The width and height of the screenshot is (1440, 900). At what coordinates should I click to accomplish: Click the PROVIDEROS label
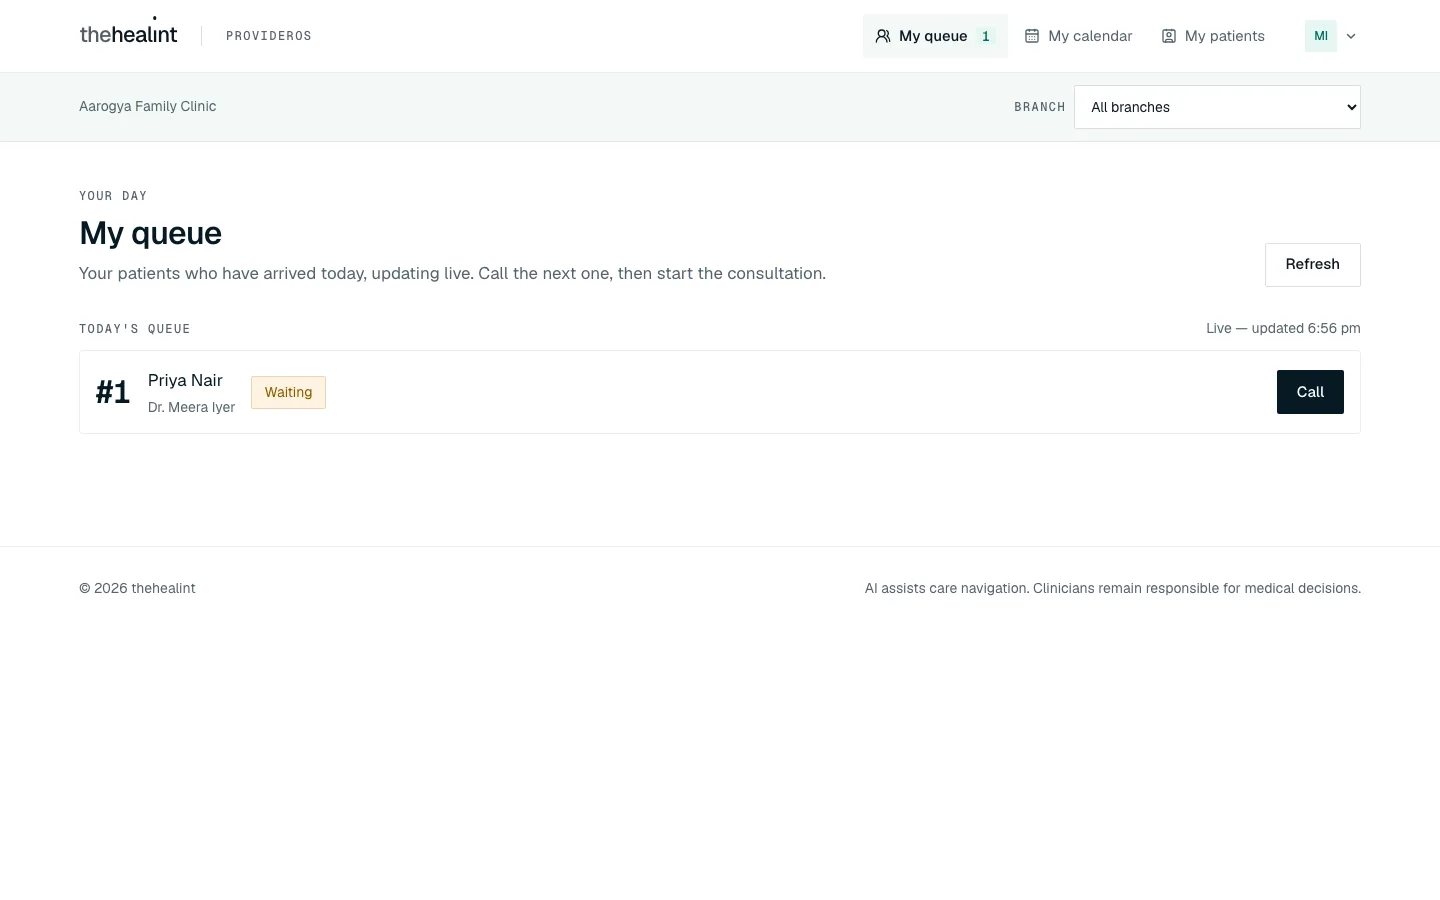[269, 36]
